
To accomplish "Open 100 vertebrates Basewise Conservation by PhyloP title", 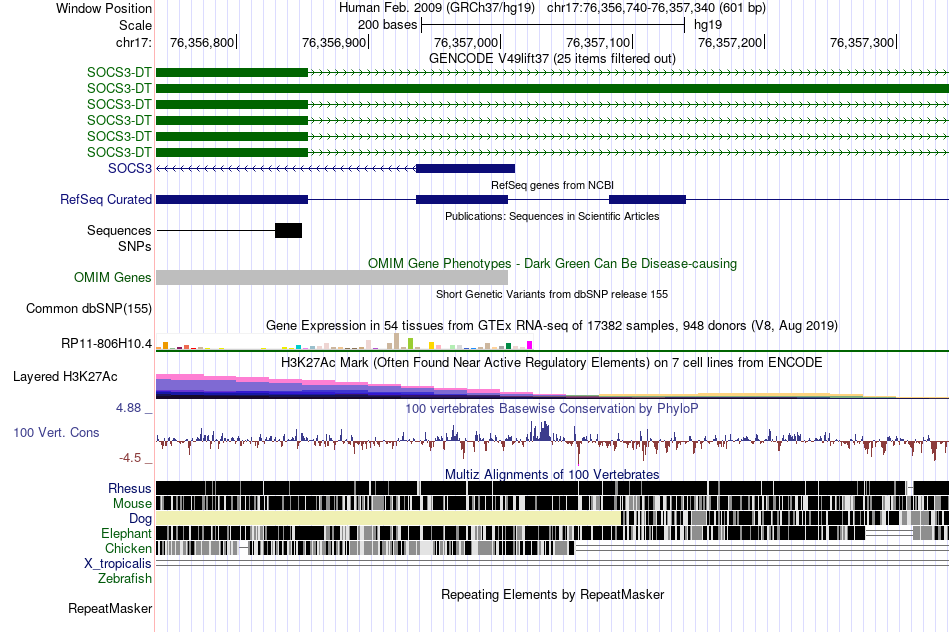I will 552,408.
